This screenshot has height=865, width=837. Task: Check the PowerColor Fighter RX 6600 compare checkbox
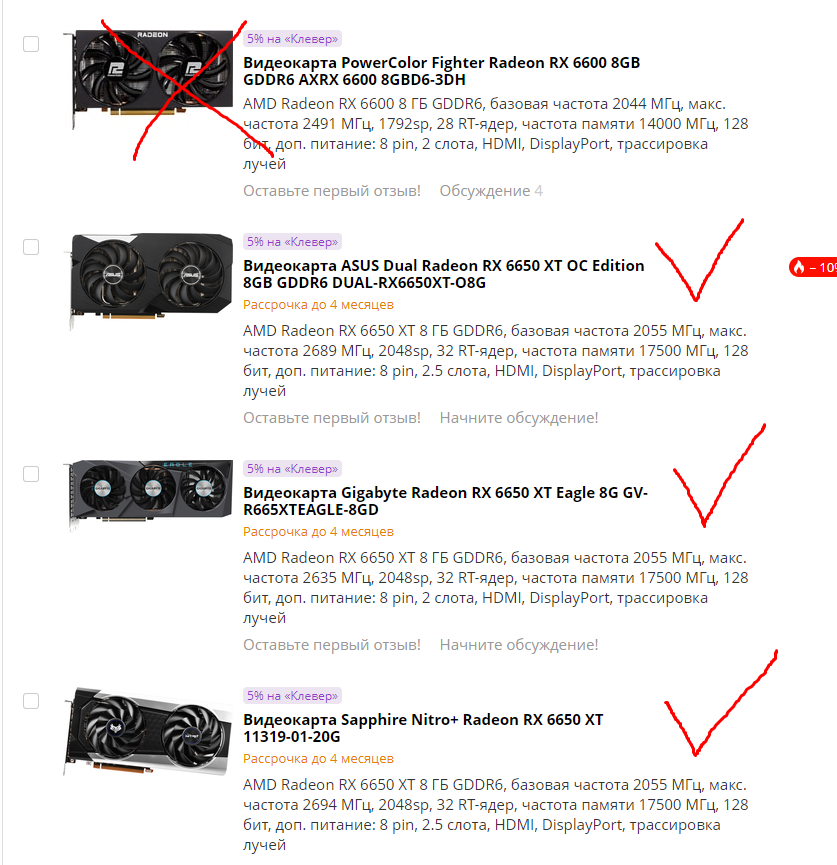pos(31,44)
